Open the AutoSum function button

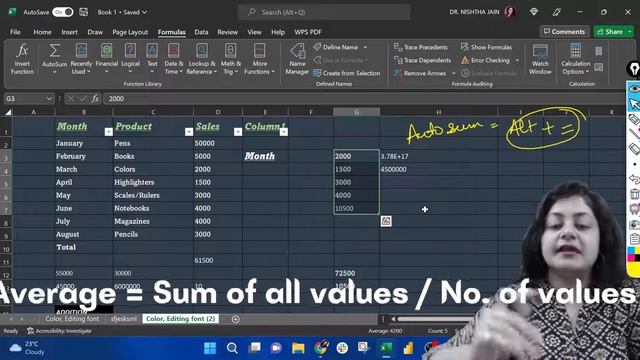[x=54, y=59]
